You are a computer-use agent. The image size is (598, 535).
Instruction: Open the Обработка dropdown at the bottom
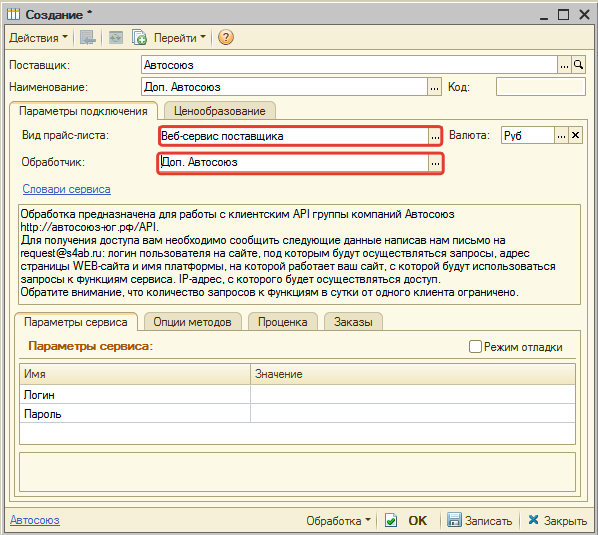338,521
